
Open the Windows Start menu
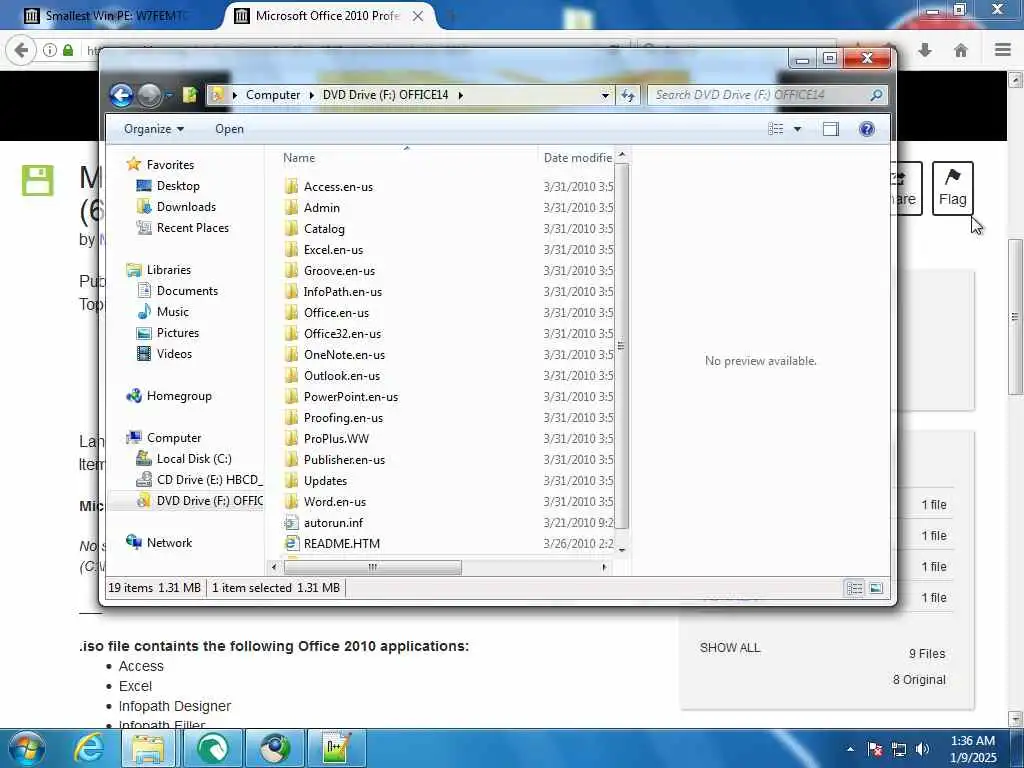point(26,748)
